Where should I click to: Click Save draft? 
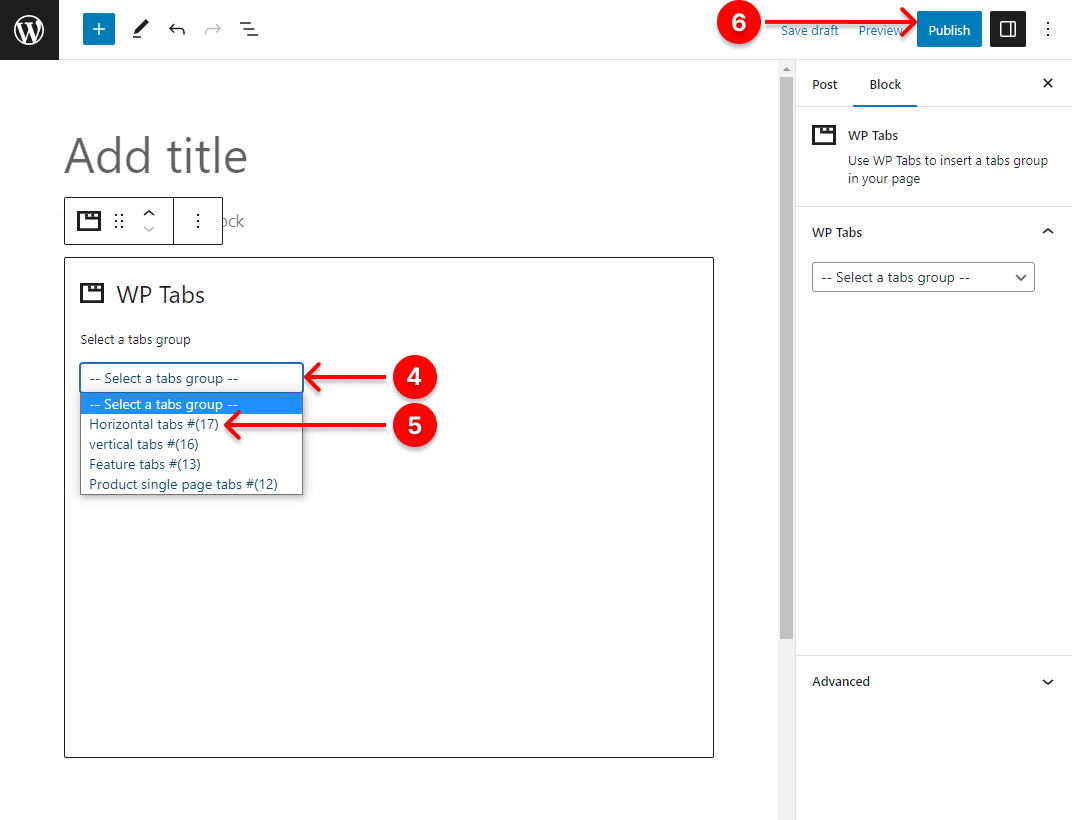click(809, 31)
